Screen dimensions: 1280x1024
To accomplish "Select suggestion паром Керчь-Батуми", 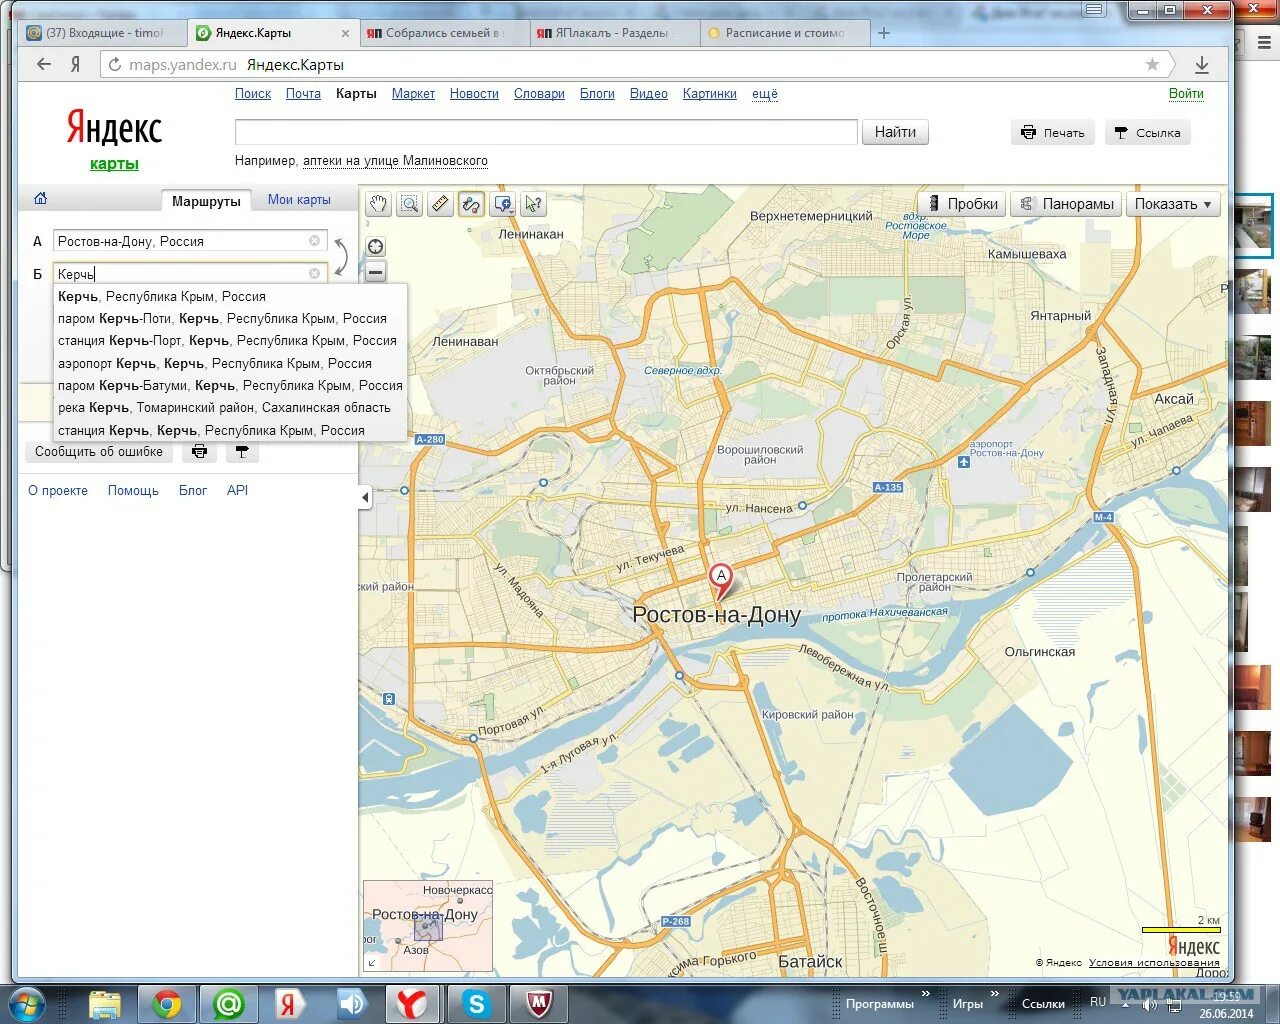I will point(230,385).
